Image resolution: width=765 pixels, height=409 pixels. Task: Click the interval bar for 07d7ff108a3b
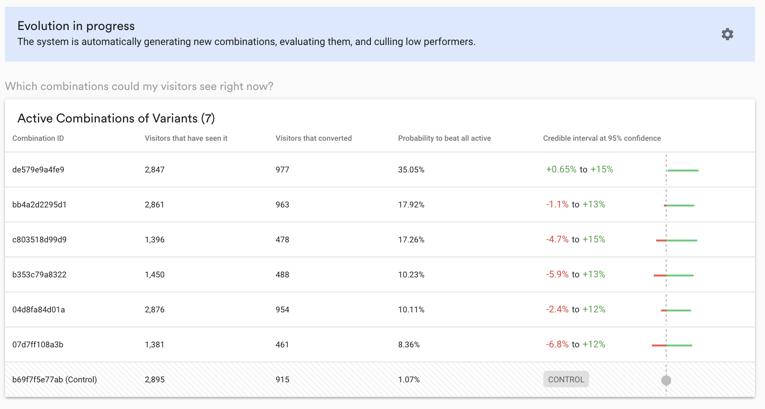pyautogui.click(x=672, y=346)
